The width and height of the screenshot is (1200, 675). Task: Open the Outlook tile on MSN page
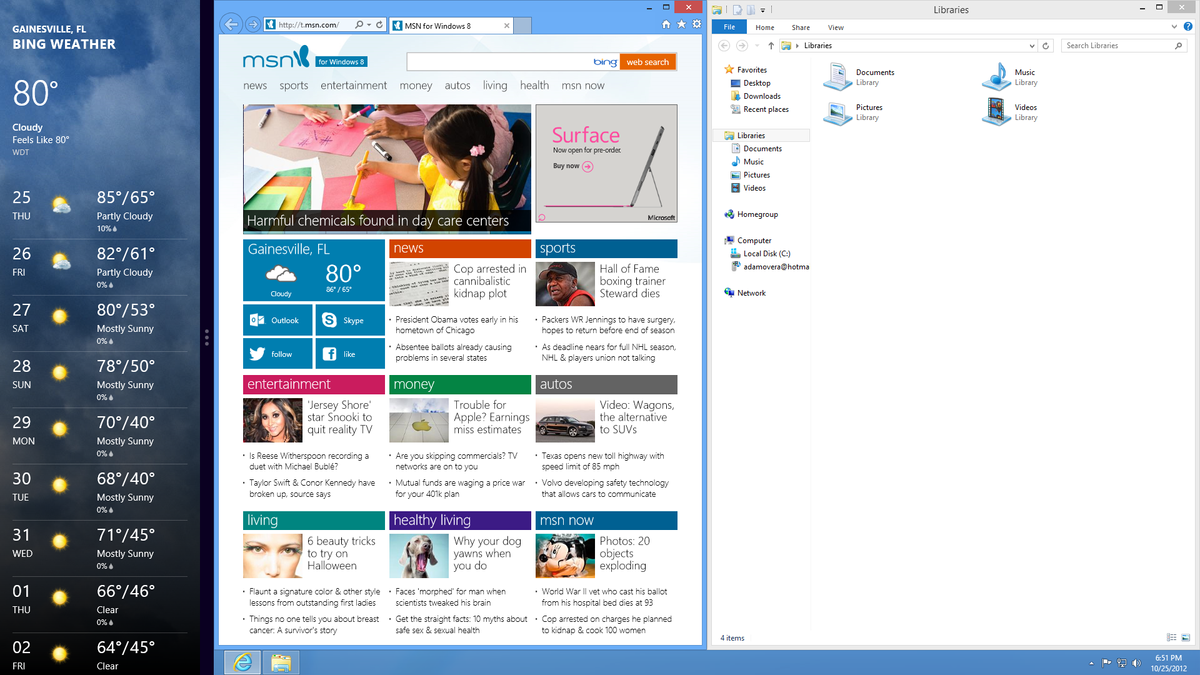(x=277, y=320)
